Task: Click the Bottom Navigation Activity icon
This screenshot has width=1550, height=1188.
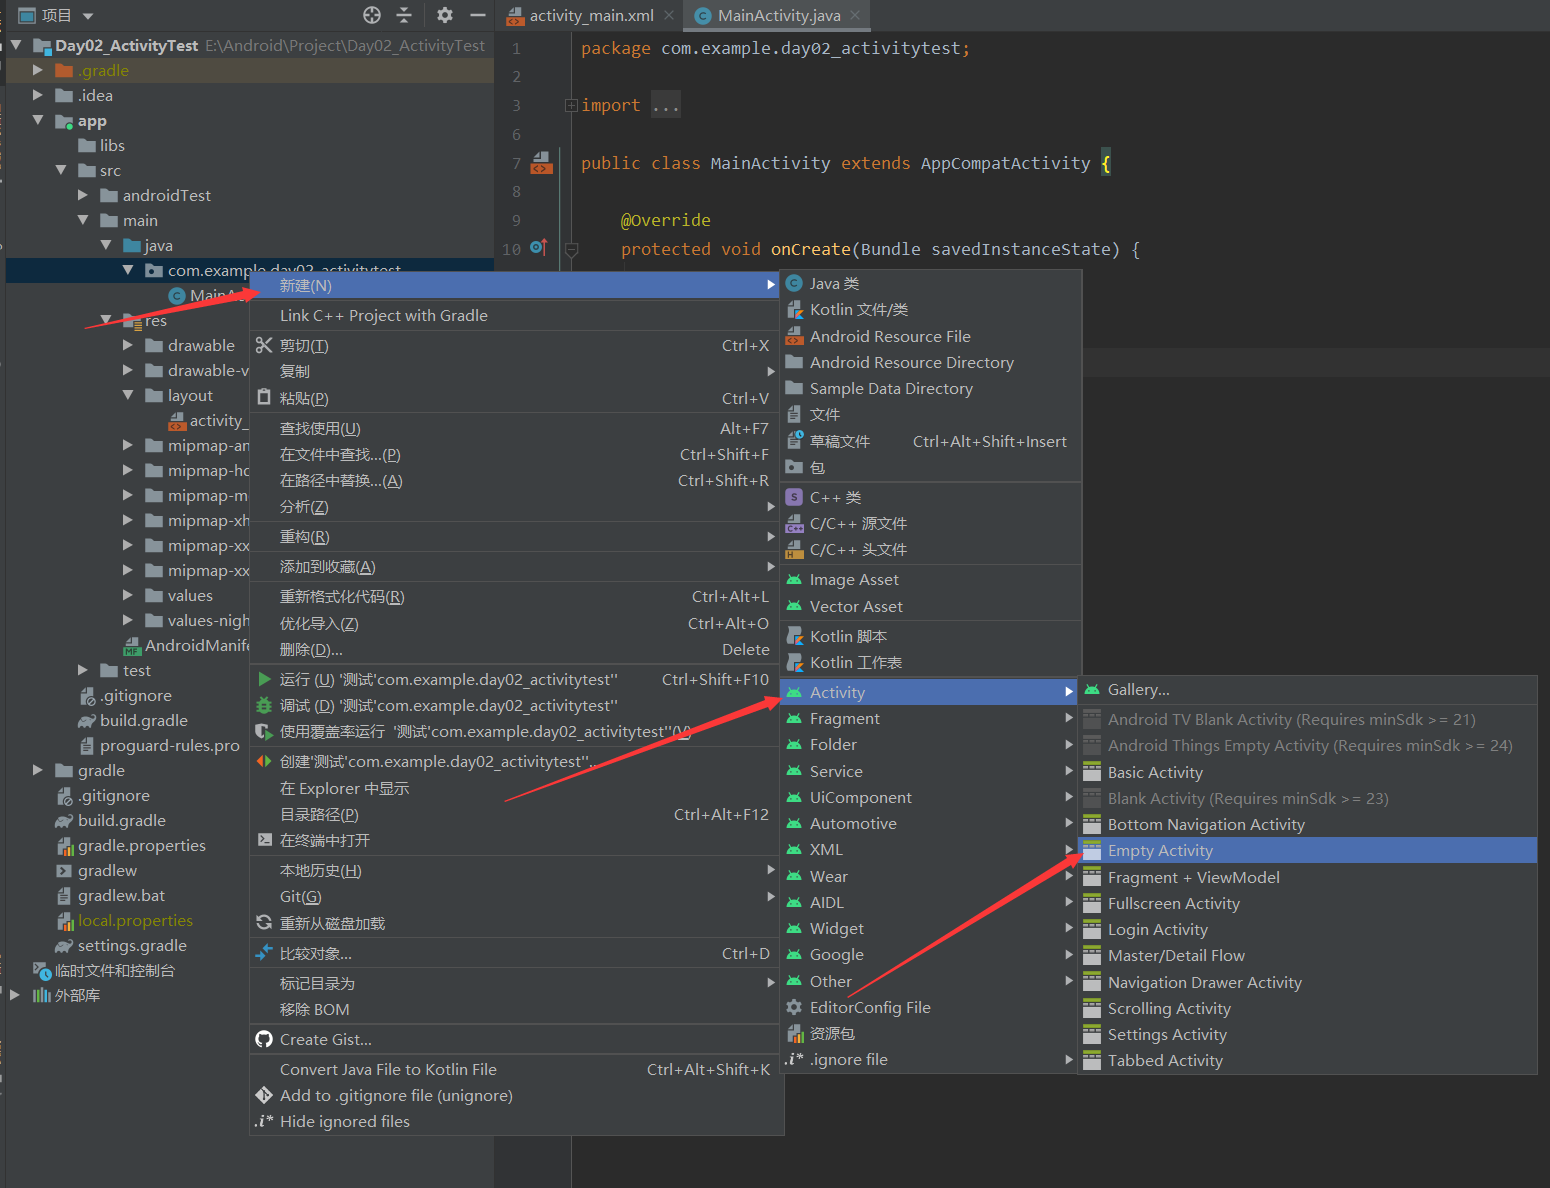Action: (1092, 824)
